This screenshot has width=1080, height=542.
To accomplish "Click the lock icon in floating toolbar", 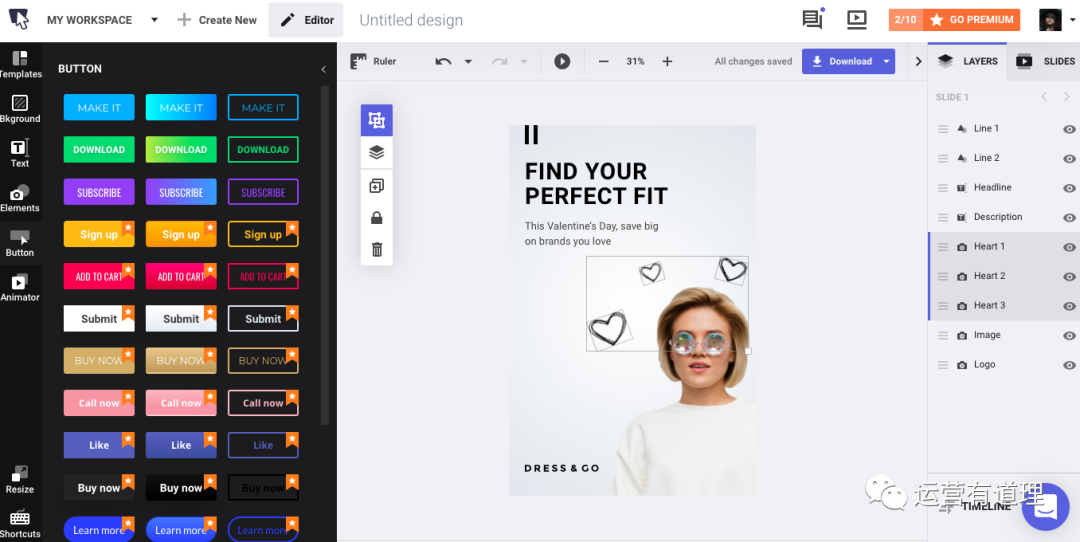I will [377, 218].
